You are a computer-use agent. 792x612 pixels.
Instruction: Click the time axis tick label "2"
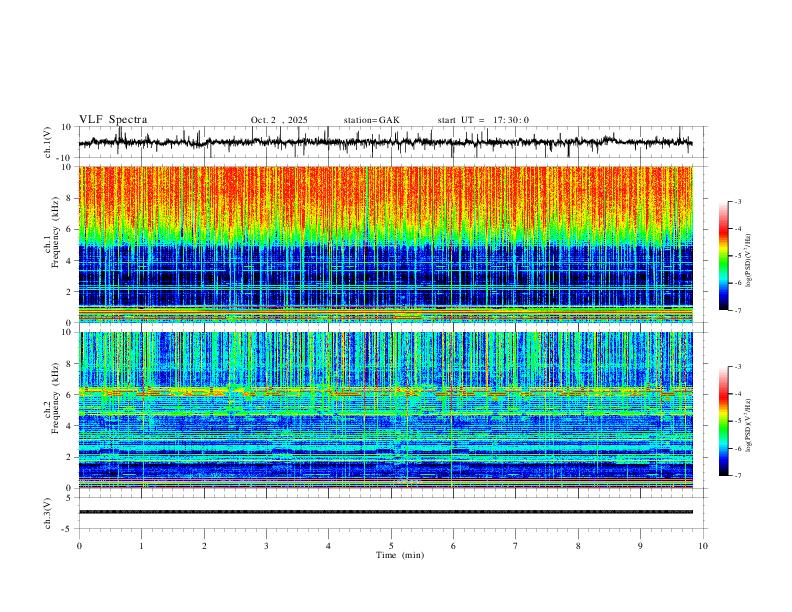click(204, 546)
